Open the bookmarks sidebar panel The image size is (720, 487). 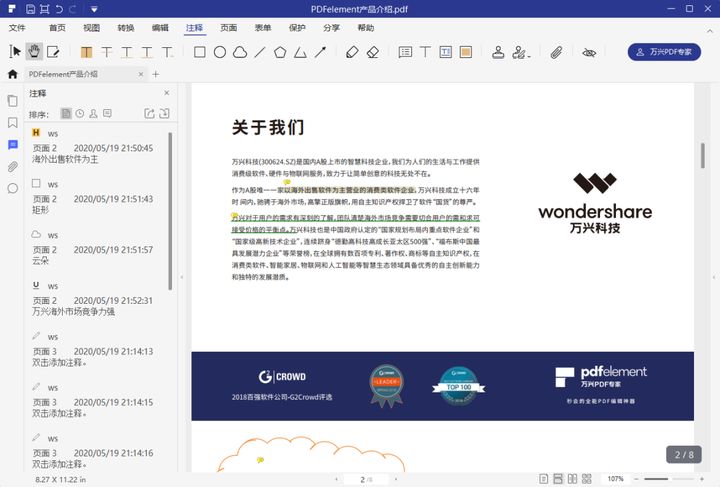click(13, 123)
